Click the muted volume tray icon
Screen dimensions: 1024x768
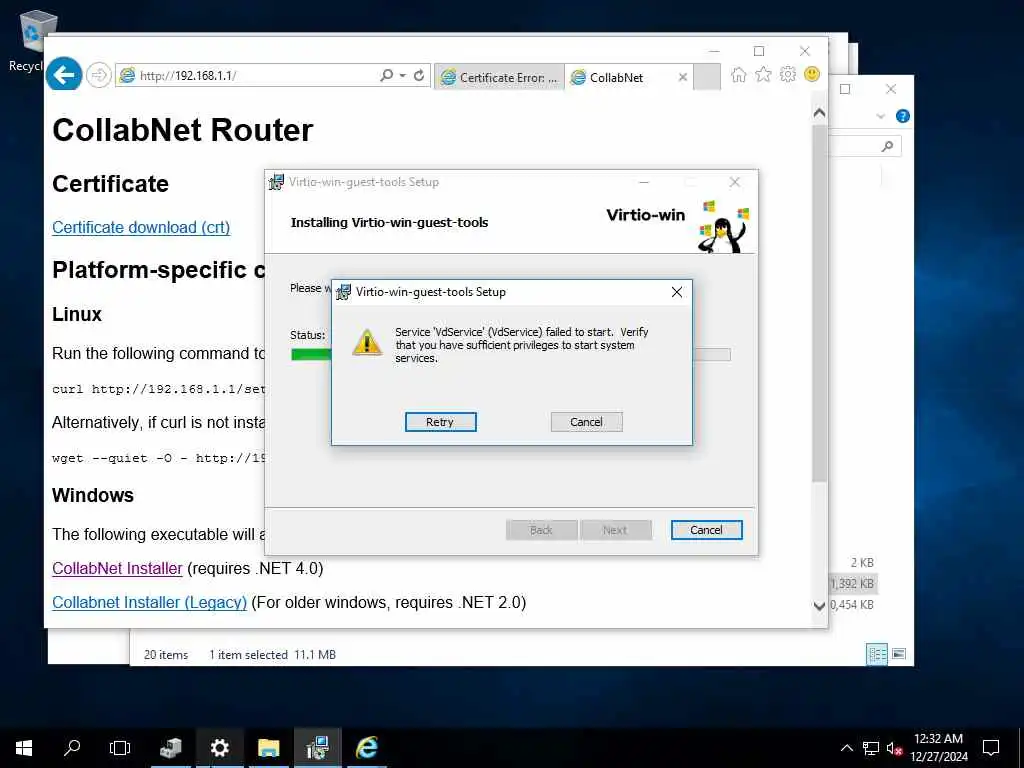pos(894,748)
